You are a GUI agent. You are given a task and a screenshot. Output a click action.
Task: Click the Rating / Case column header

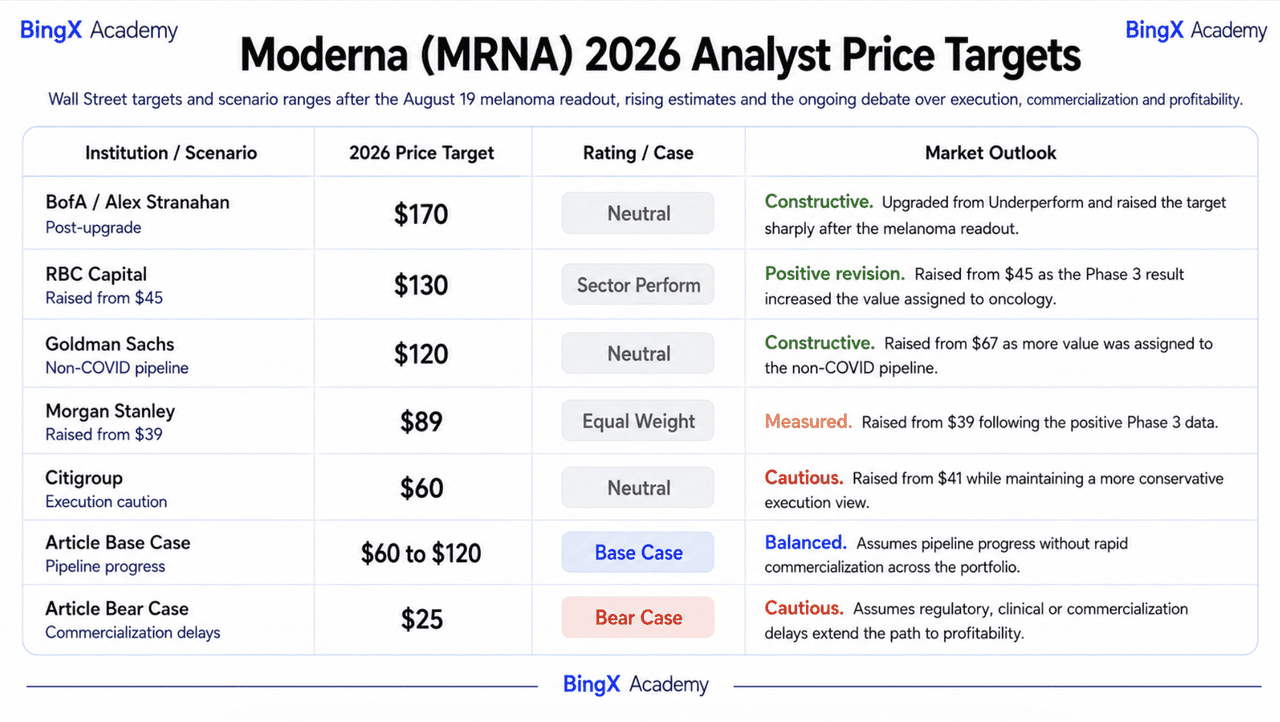(638, 153)
